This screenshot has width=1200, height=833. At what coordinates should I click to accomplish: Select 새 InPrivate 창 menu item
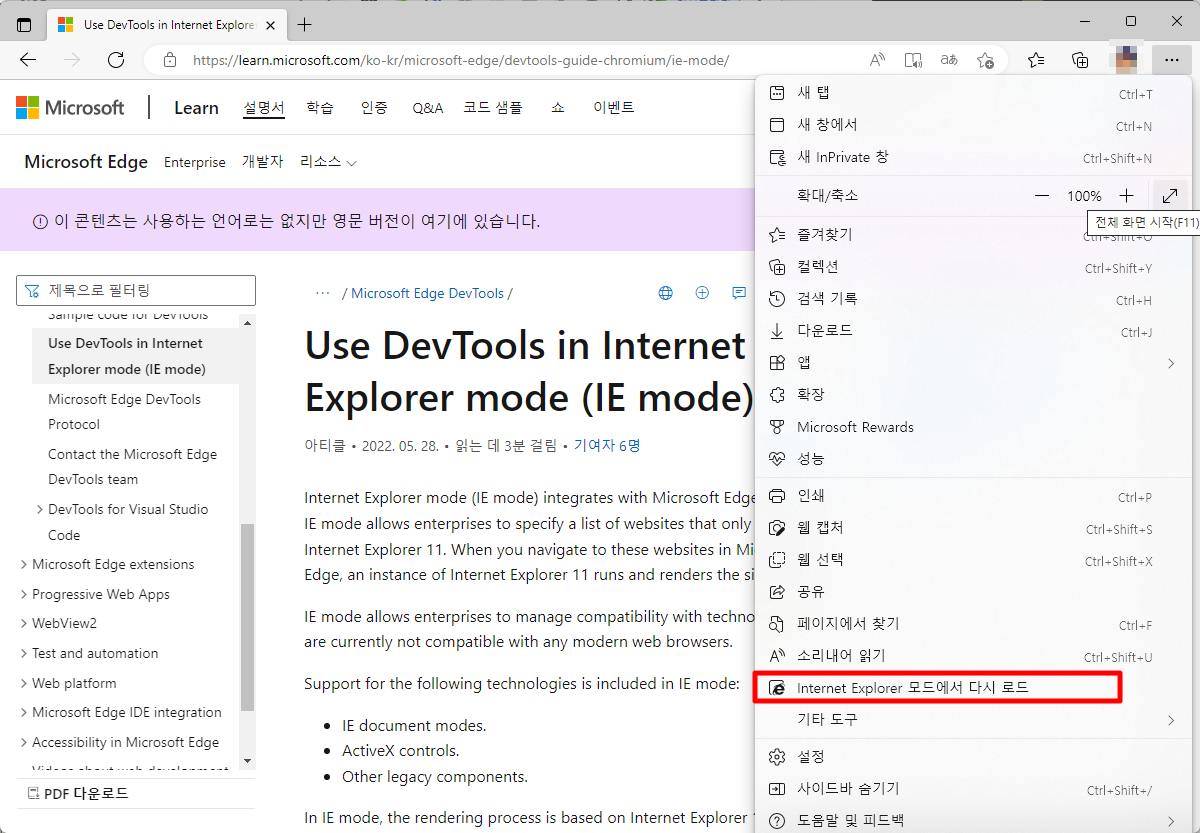[x=975, y=157]
